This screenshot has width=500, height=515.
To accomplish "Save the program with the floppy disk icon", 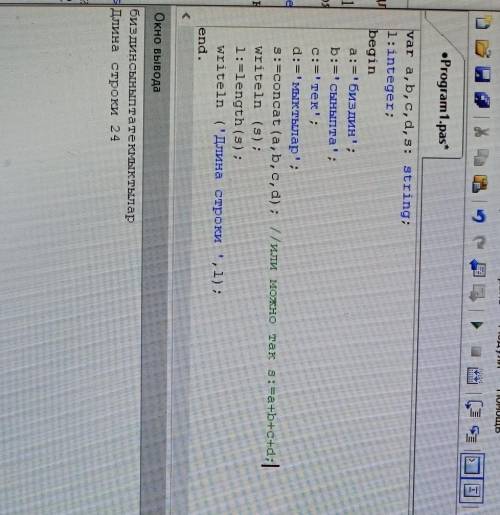I will (x=482, y=75).
